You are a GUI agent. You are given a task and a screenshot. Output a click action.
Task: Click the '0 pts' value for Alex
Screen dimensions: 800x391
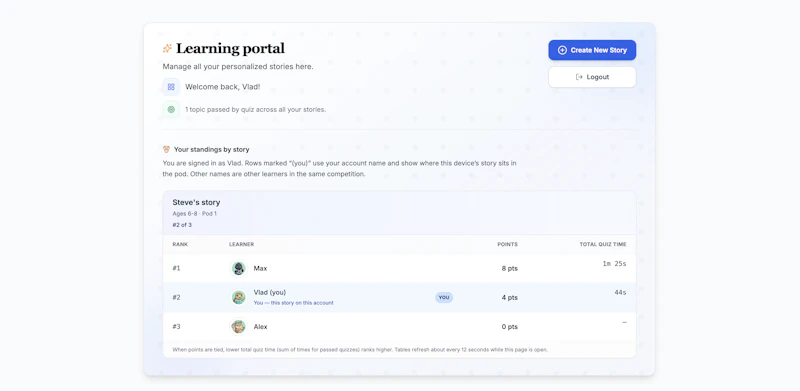(x=510, y=326)
